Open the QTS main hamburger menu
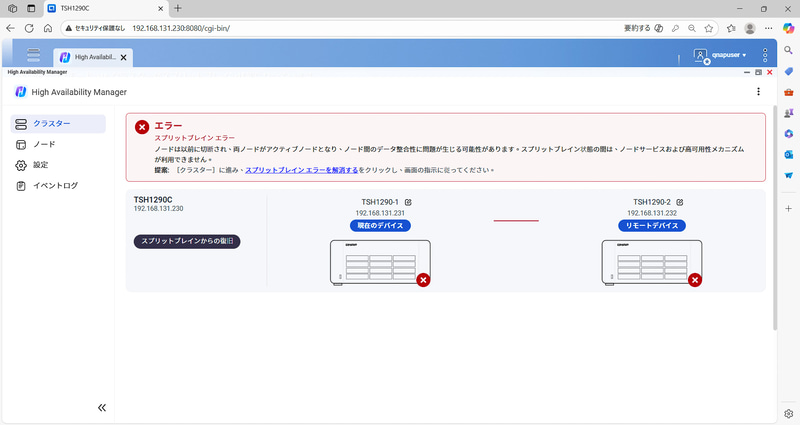The width and height of the screenshot is (800, 425). (34, 55)
